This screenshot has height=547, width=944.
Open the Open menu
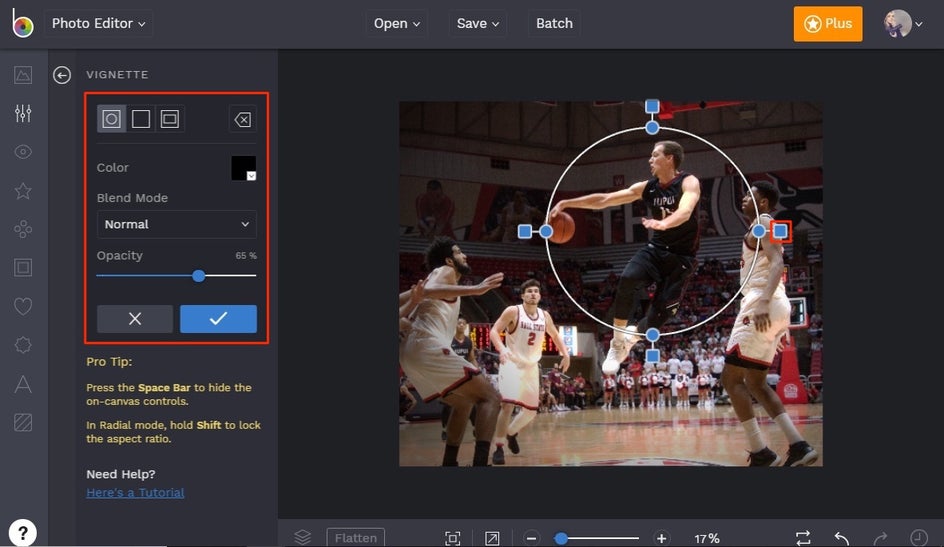397,23
